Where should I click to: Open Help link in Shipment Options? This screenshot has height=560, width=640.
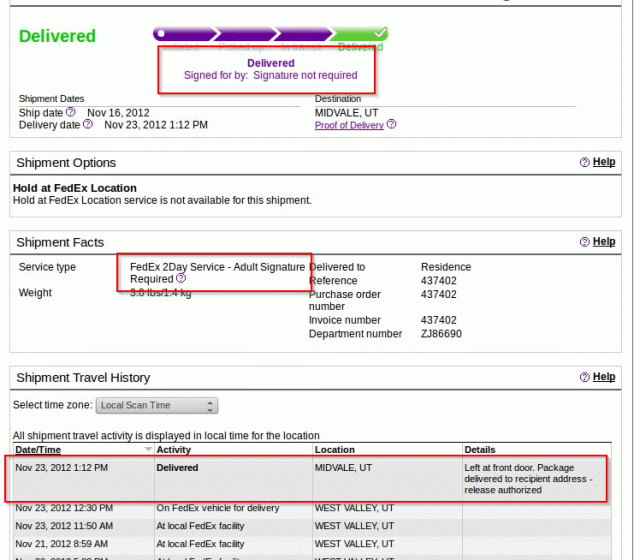click(604, 162)
